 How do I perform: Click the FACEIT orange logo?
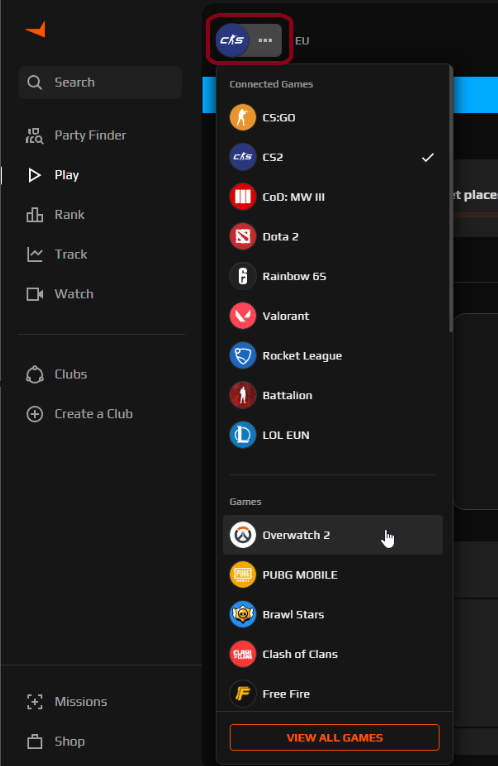click(x=36, y=29)
